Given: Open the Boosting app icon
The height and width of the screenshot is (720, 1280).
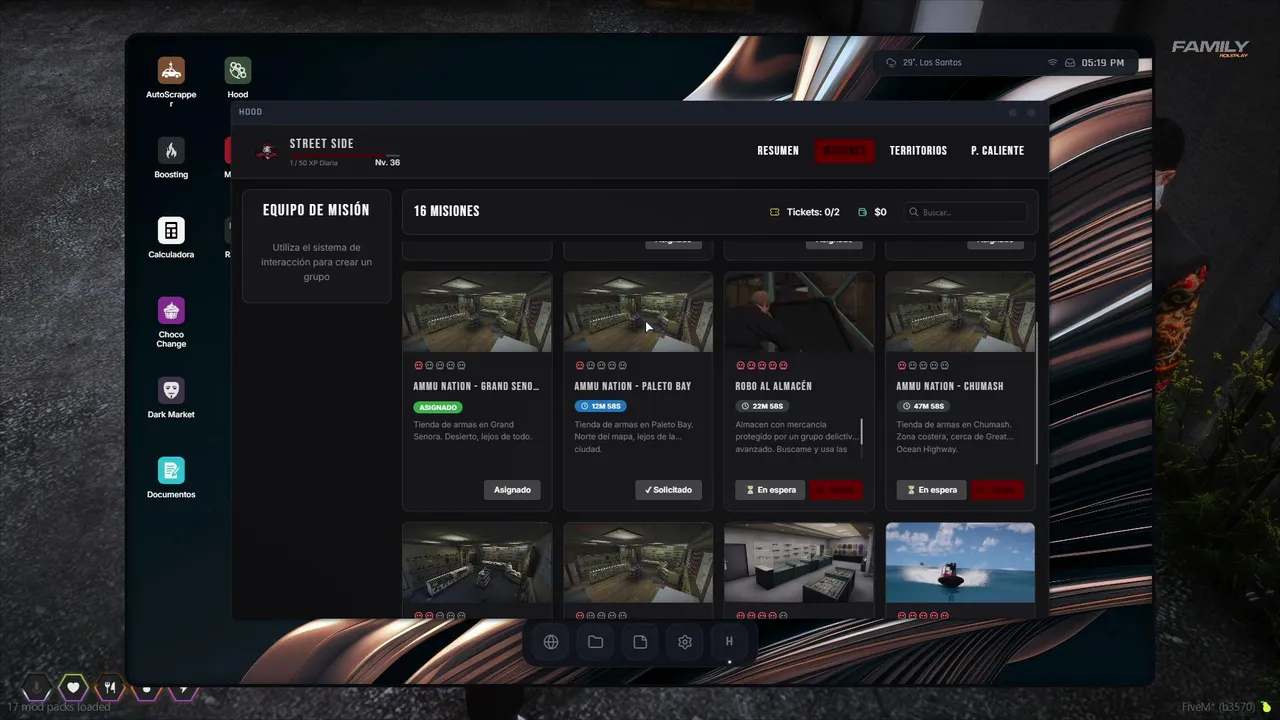Looking at the screenshot, I should pyautogui.click(x=171, y=150).
